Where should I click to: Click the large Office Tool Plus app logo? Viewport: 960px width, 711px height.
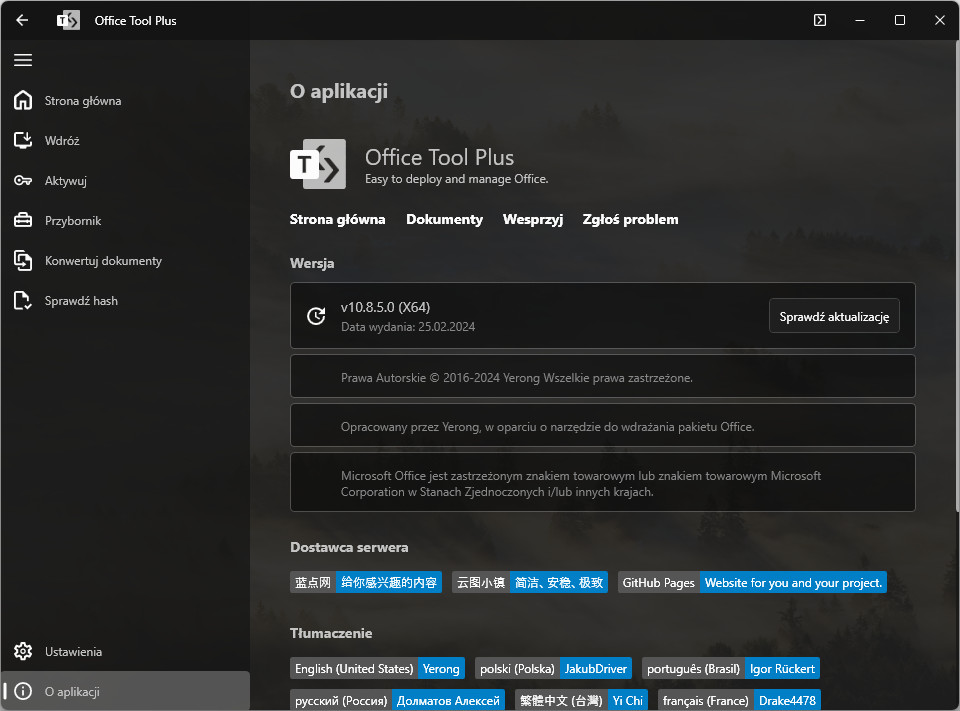318,164
